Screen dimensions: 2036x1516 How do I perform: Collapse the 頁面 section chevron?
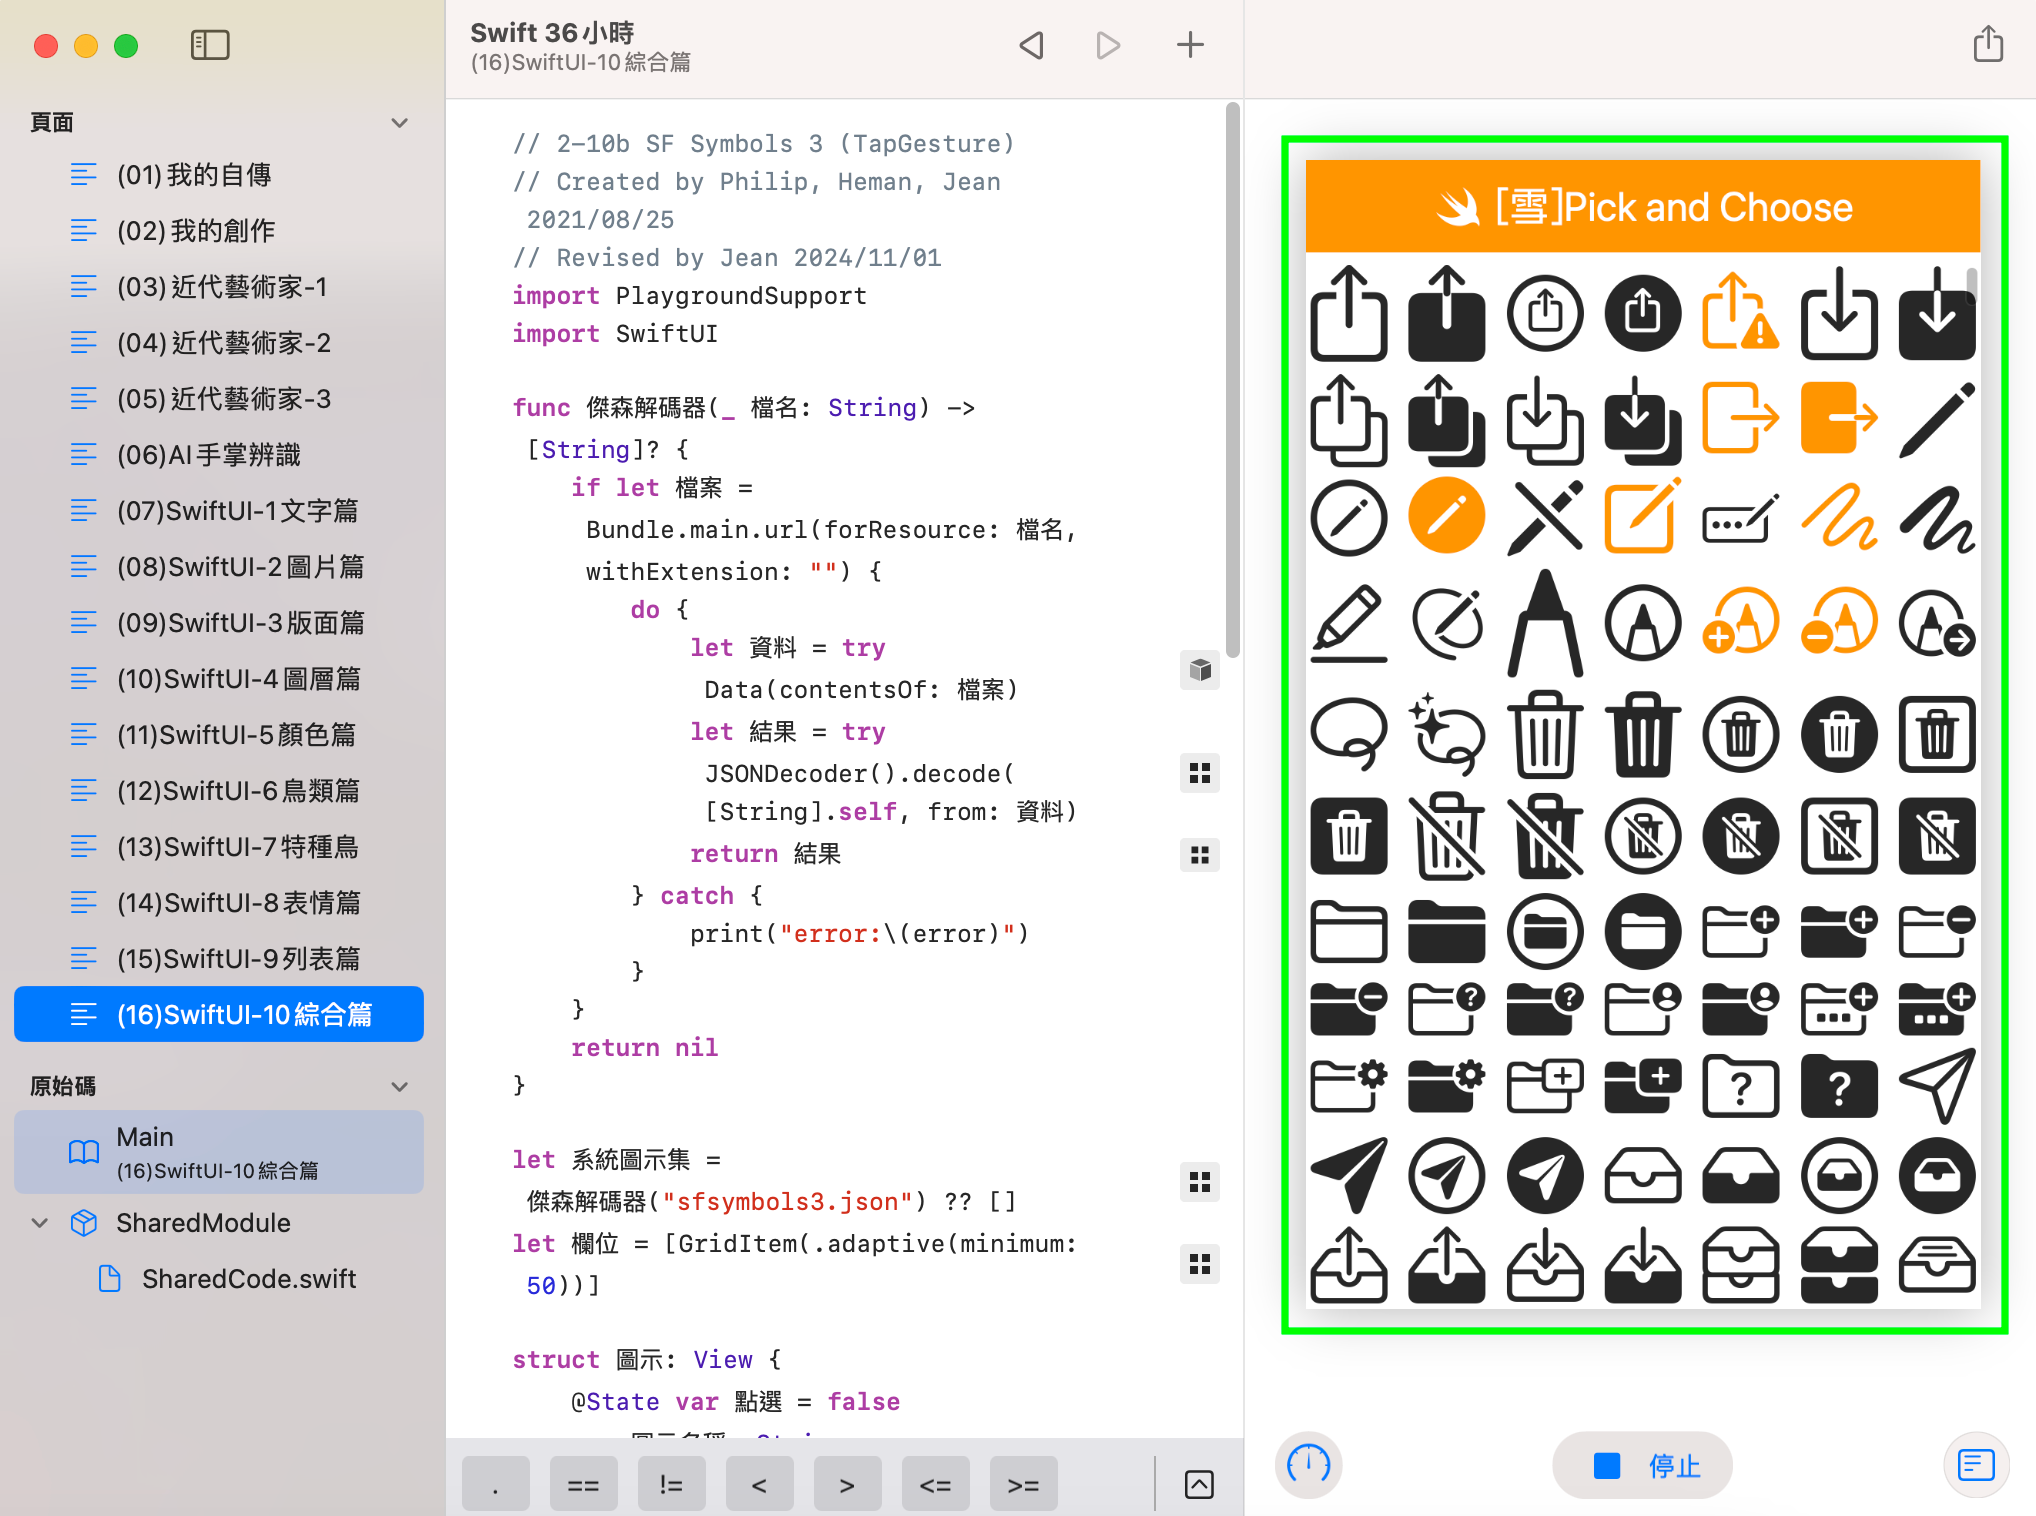400,123
